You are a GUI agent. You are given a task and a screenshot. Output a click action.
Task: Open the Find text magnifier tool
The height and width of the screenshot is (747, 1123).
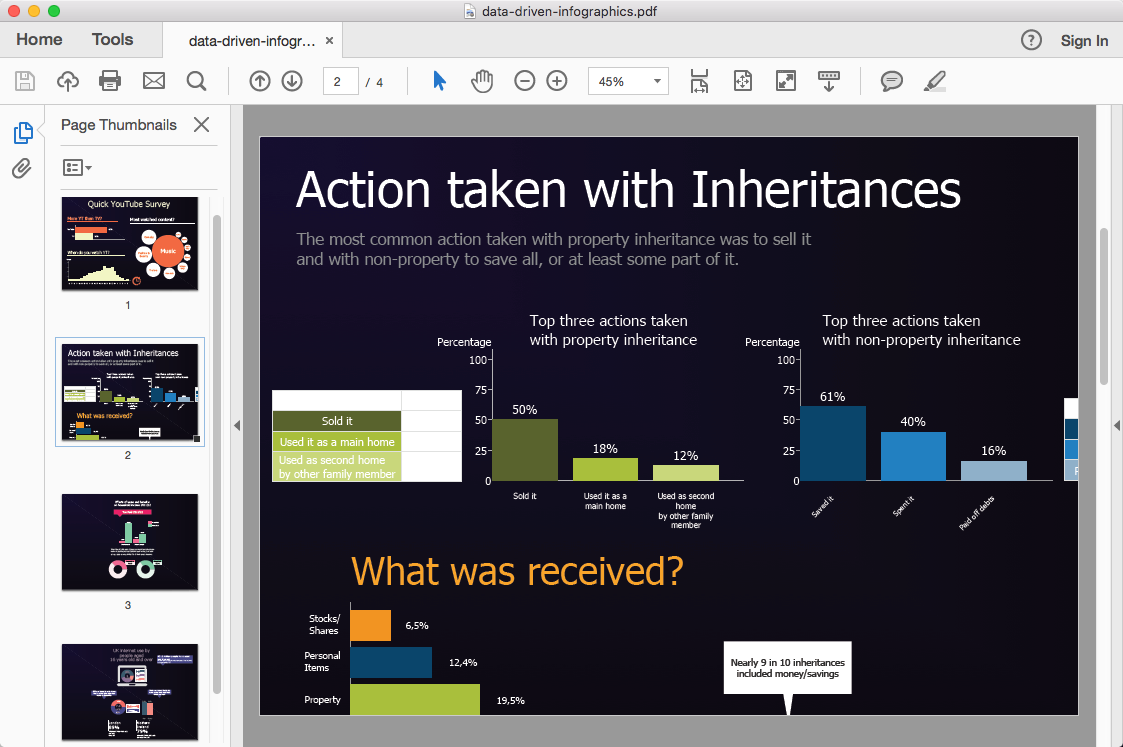click(x=196, y=81)
